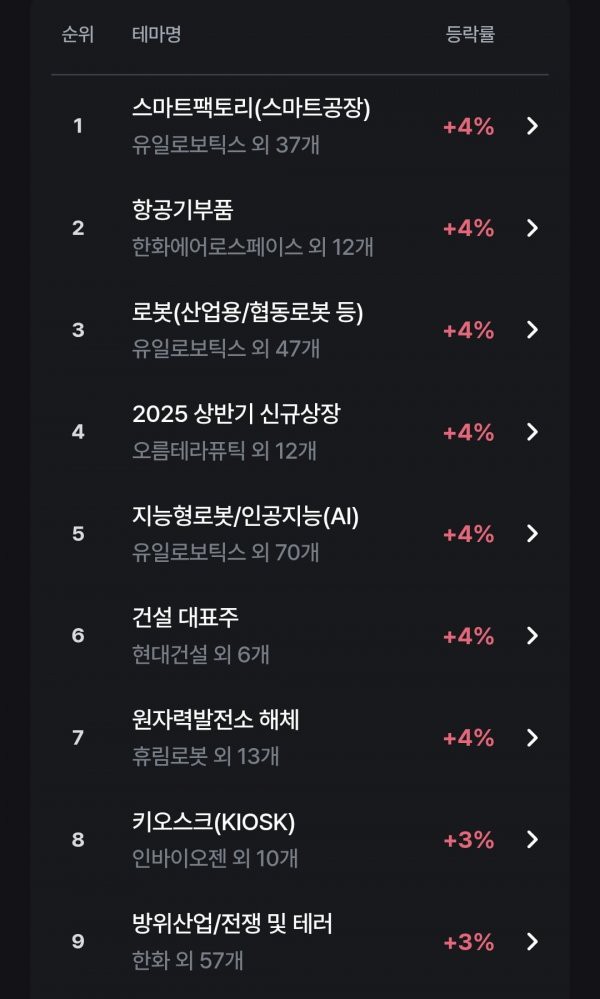This screenshot has width=600, height=999.
Task: Click the chevron beside 지능형로봇/인공지능(AI)
Action: [532, 533]
